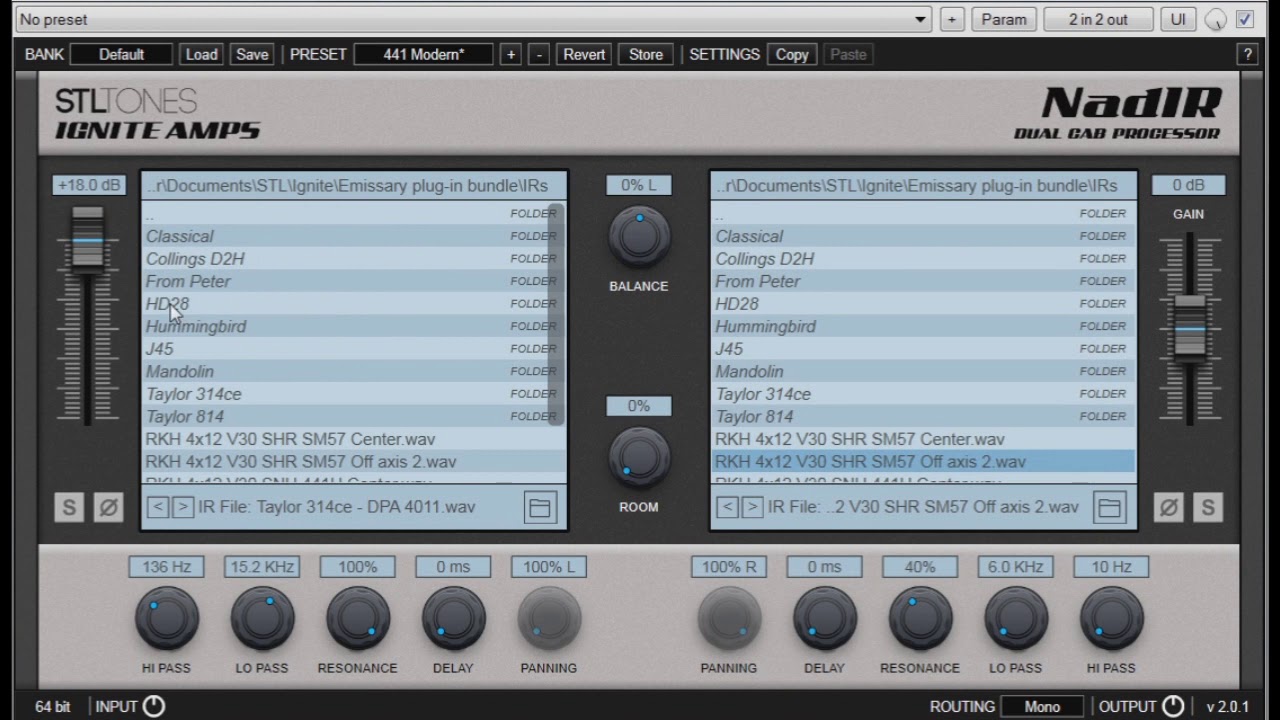Screen dimensions: 1280x720
Task: Click the BALANCE knob
Action: point(639,237)
